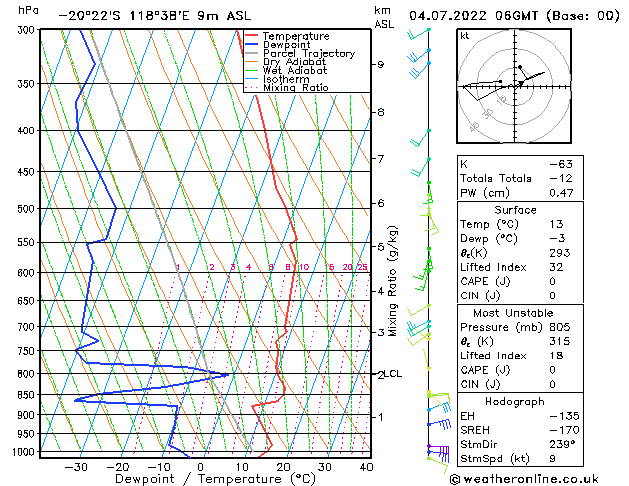The image size is (629, 486).
Task: Click the Surface Lifted Index value "32"
Action: [557, 267]
